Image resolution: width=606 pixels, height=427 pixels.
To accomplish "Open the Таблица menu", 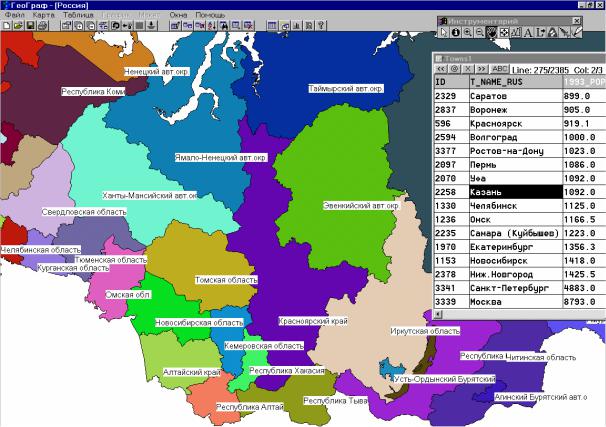I will [78, 15].
